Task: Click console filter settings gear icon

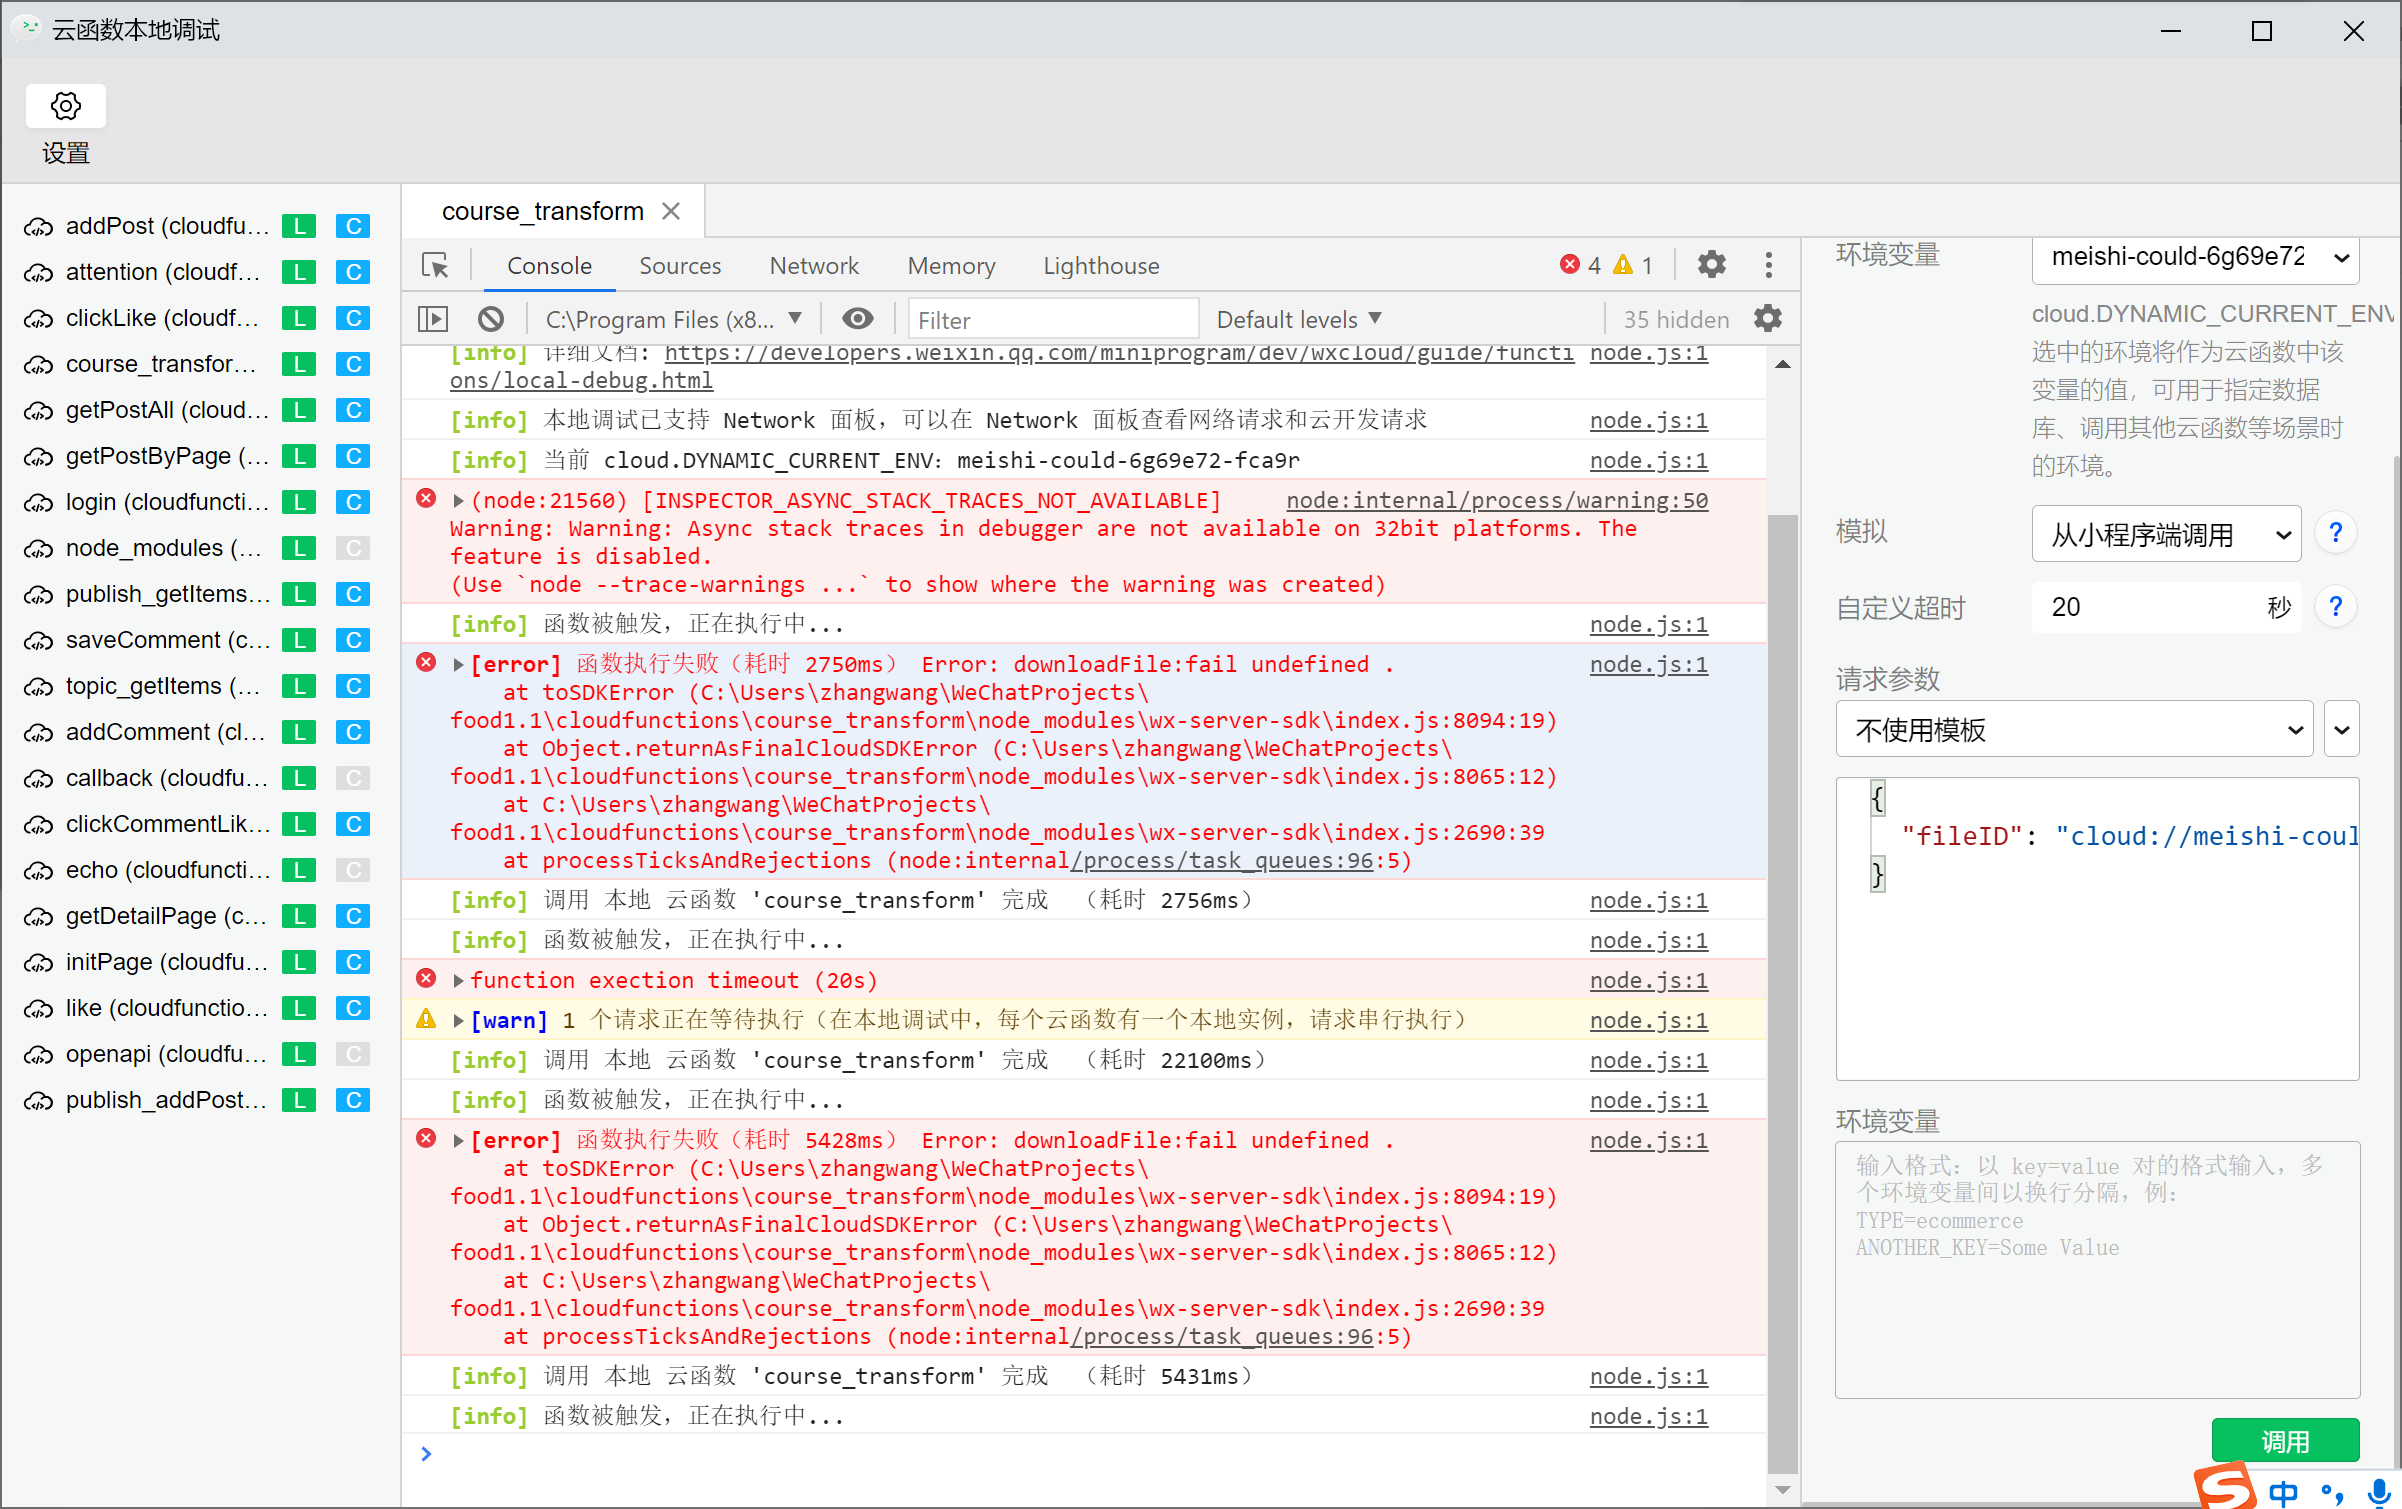Action: (1767, 319)
